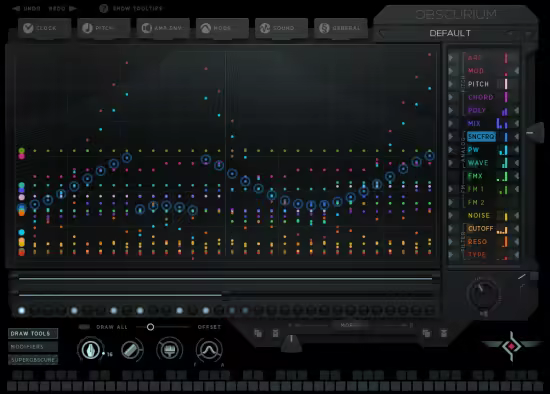Select the eraser draw tool
Viewport: 550px width, 394px height.
pyautogui.click(x=131, y=349)
